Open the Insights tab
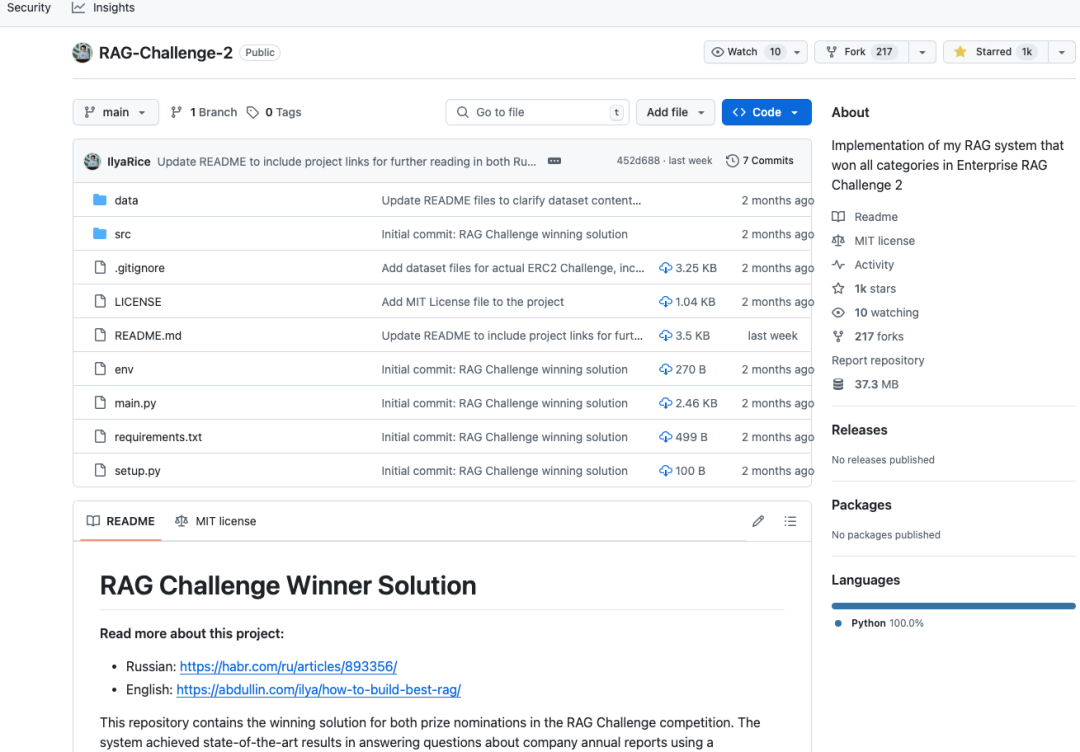Image resolution: width=1080 pixels, height=752 pixels. coord(103,8)
